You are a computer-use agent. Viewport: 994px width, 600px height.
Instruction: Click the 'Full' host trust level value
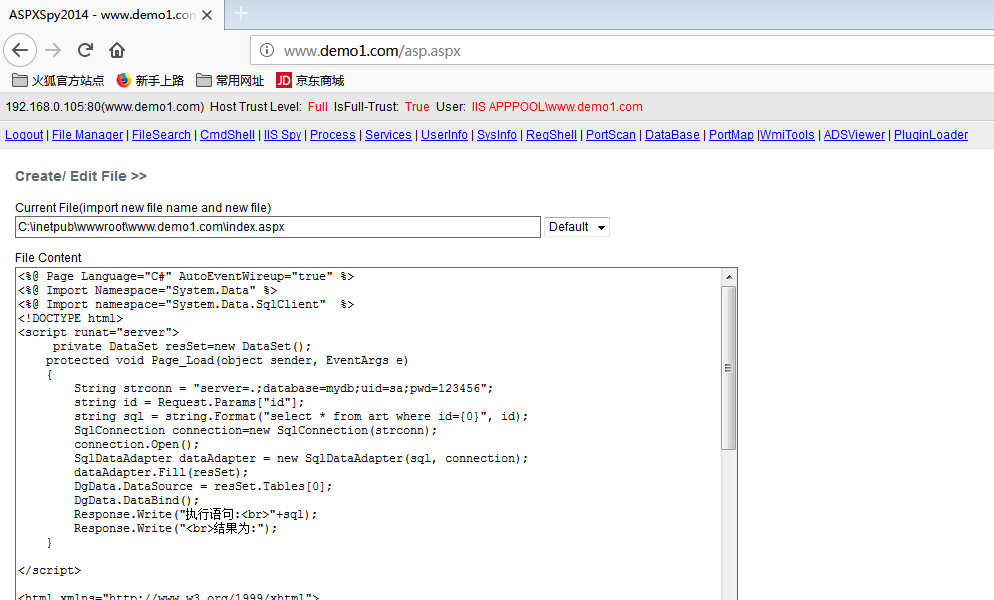point(318,107)
